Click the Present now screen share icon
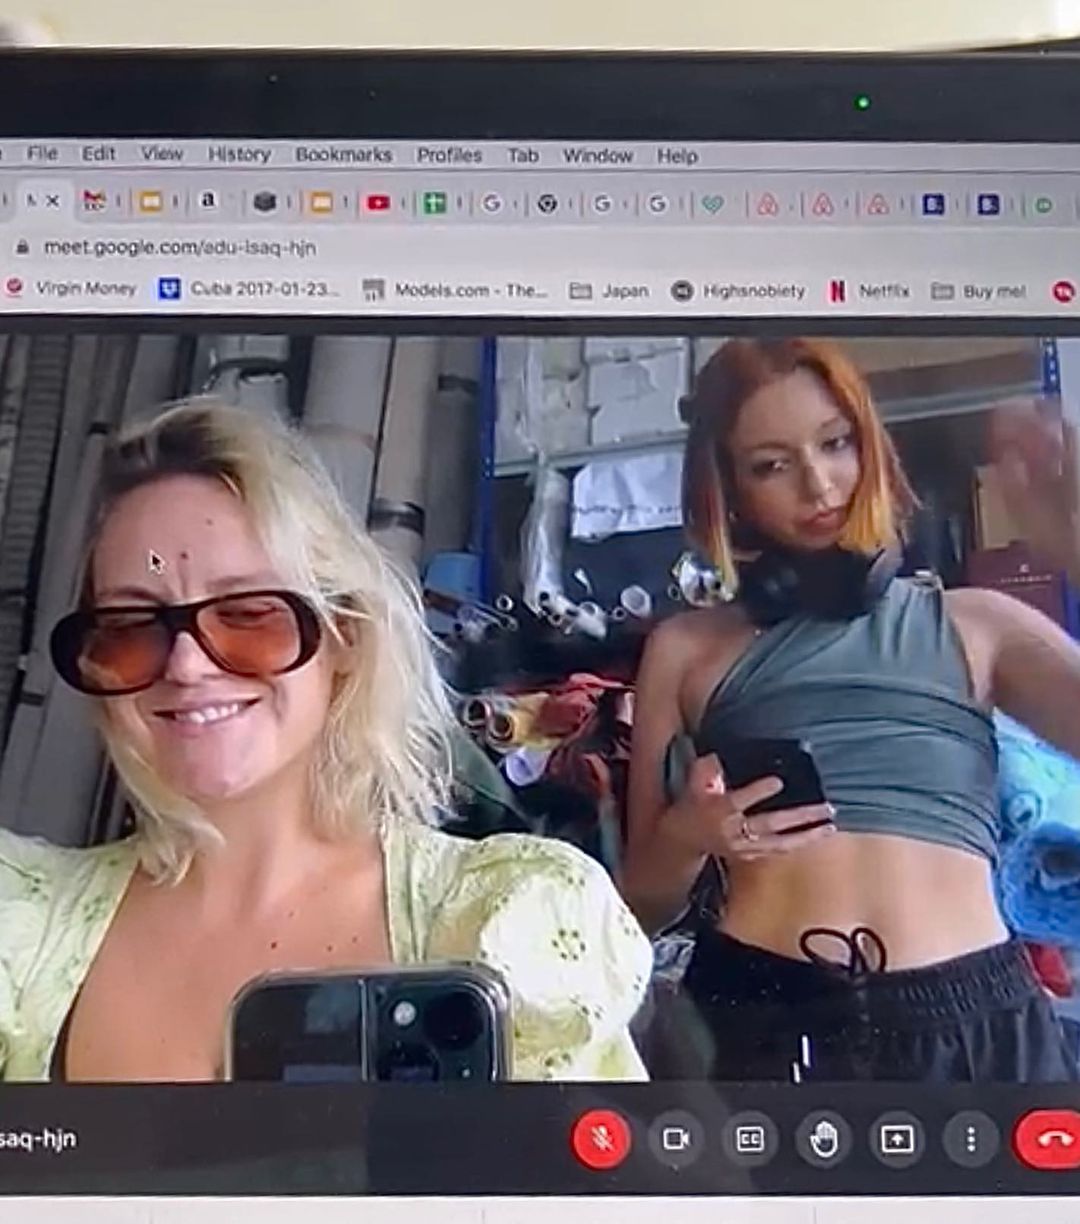Image resolution: width=1080 pixels, height=1224 pixels. pos(896,1139)
